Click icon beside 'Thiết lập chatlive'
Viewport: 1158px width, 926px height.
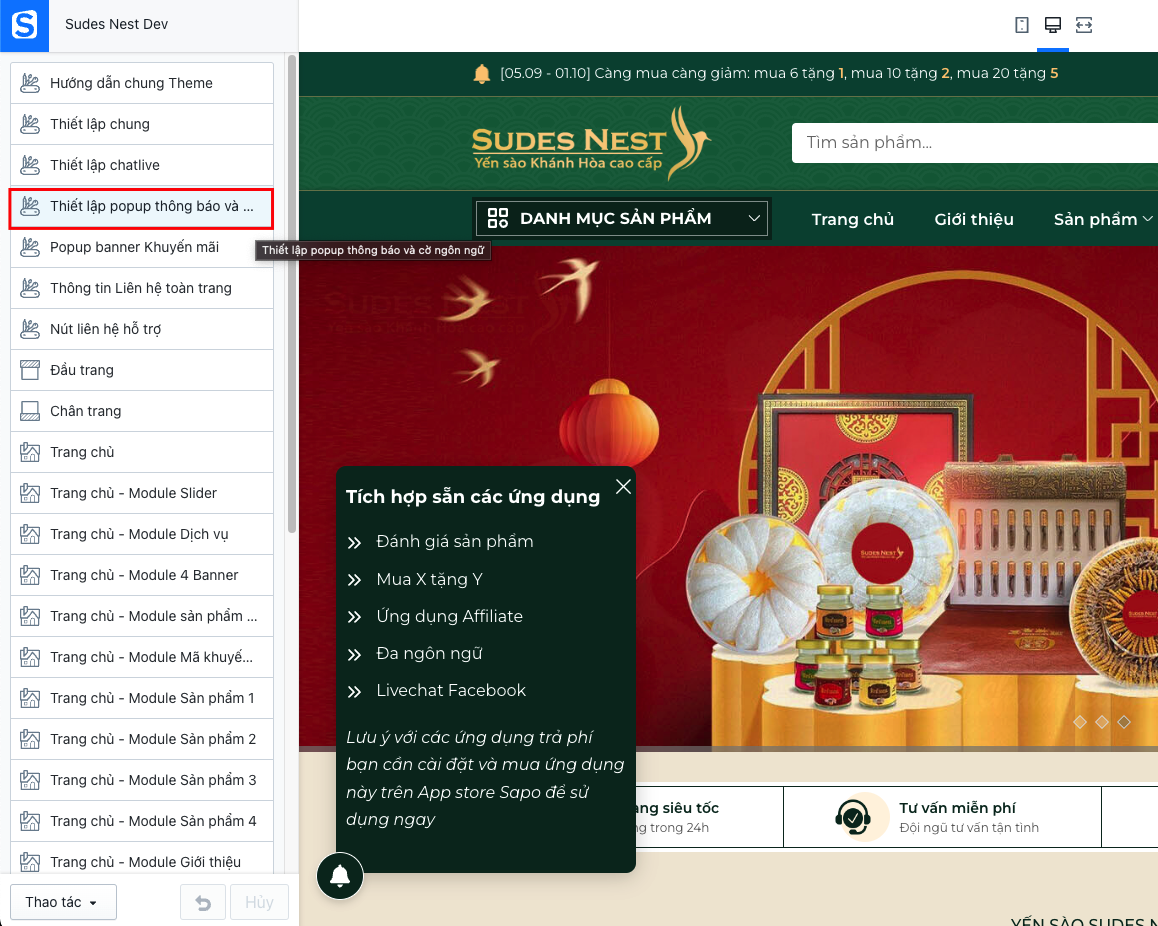(x=30, y=165)
